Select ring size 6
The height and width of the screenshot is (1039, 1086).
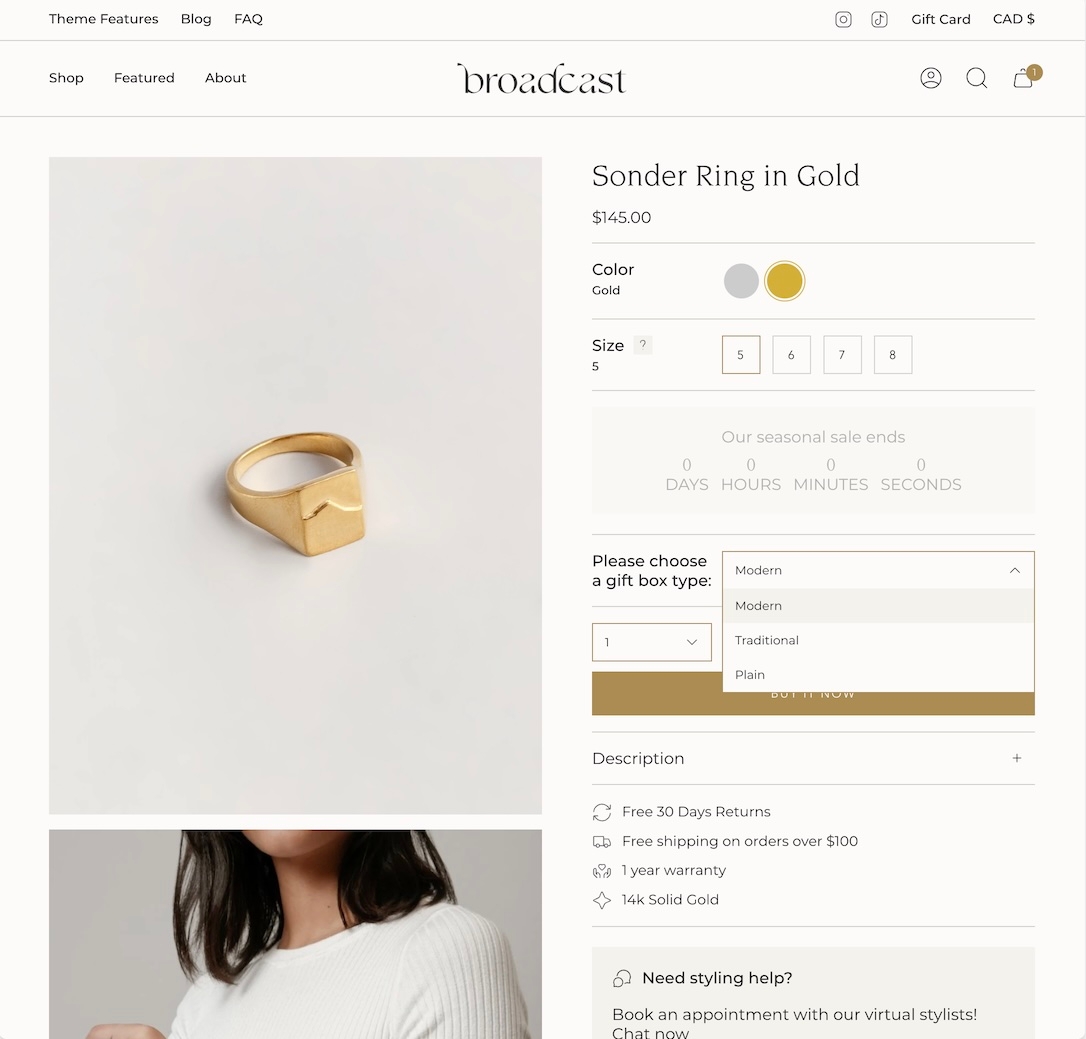click(791, 355)
